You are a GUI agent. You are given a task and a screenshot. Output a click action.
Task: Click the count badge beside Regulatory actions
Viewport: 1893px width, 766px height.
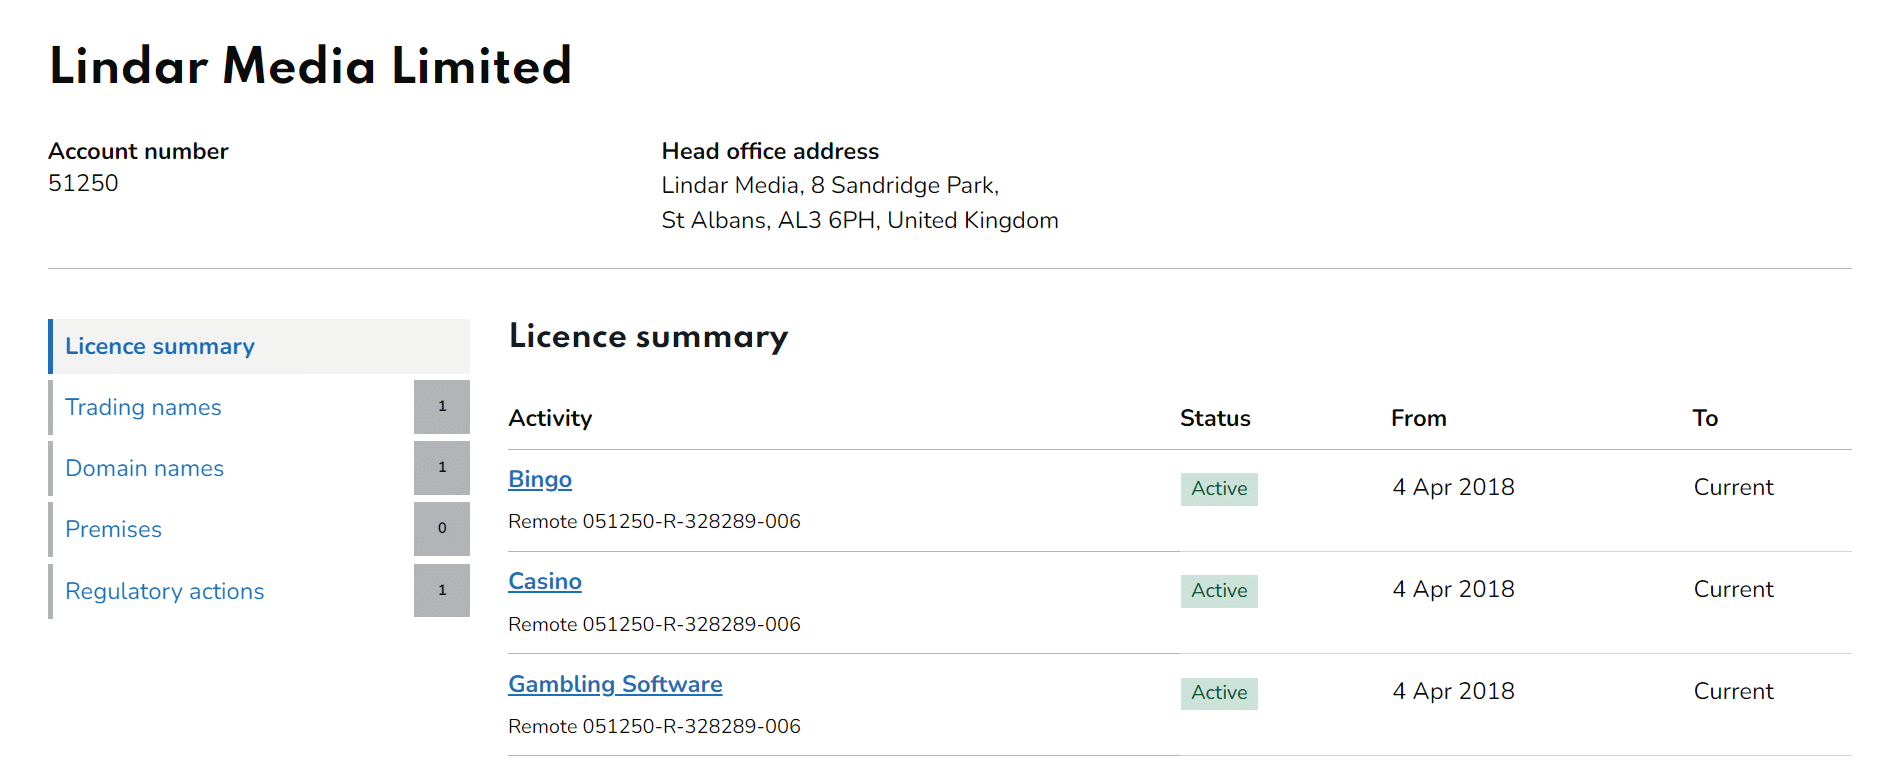(x=442, y=591)
